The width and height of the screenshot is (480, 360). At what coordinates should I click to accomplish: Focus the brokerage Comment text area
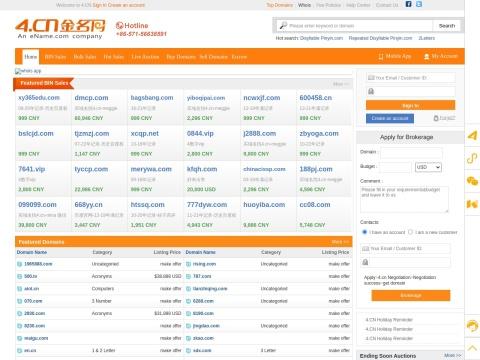pos(404,199)
